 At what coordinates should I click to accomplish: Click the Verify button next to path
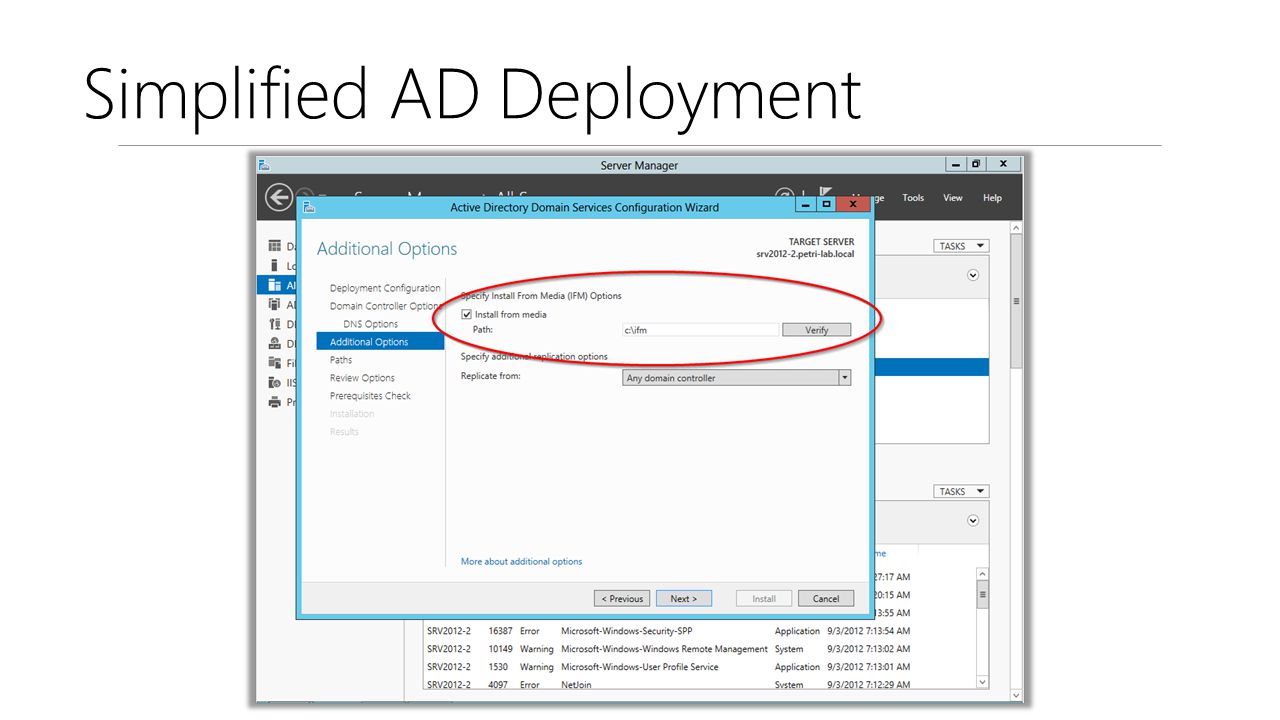(x=817, y=330)
